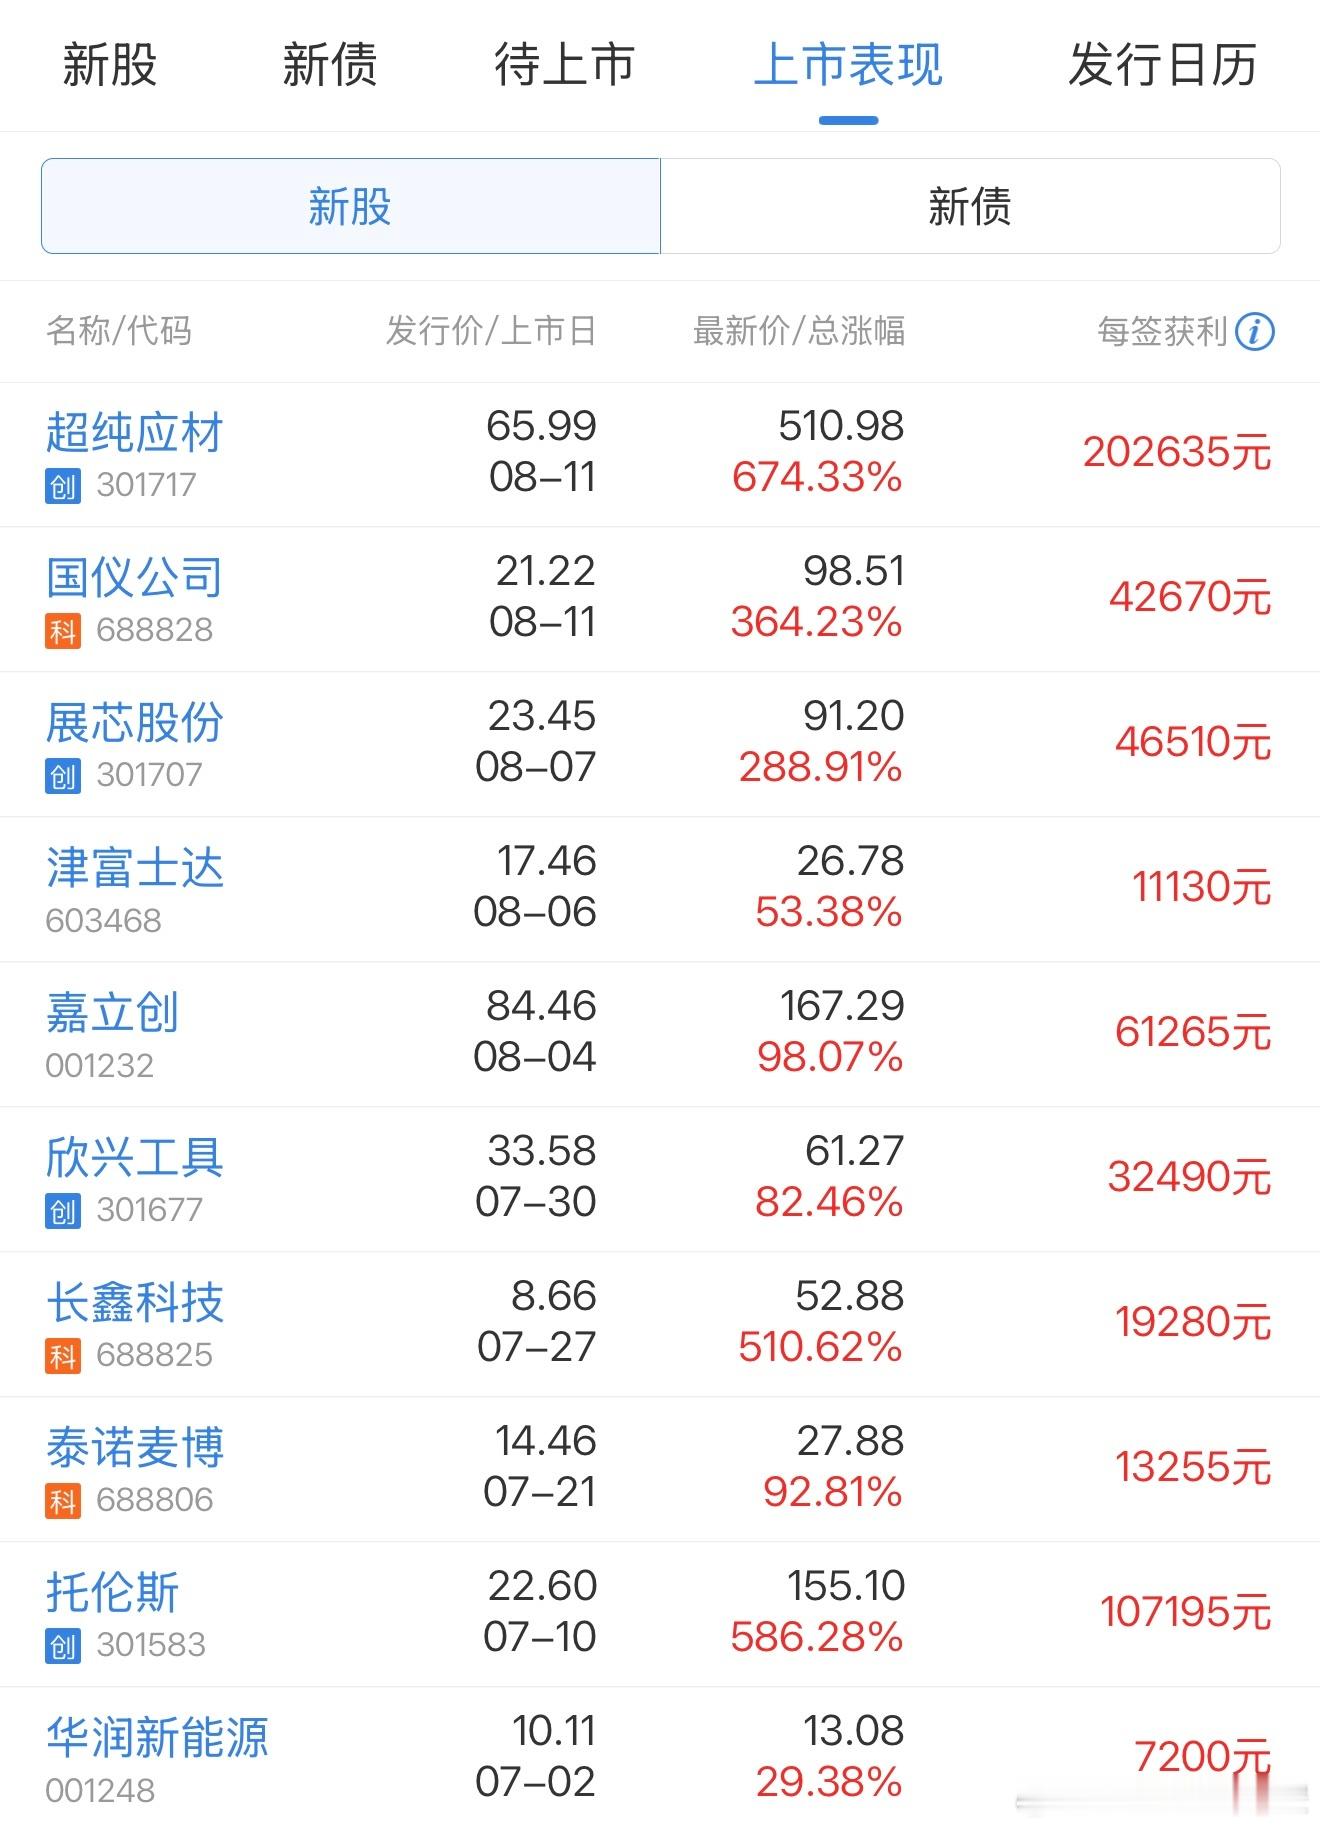Tap the 科 badge under 国仪公司
Screen dimensions: 1320x1829
pos(63,632)
